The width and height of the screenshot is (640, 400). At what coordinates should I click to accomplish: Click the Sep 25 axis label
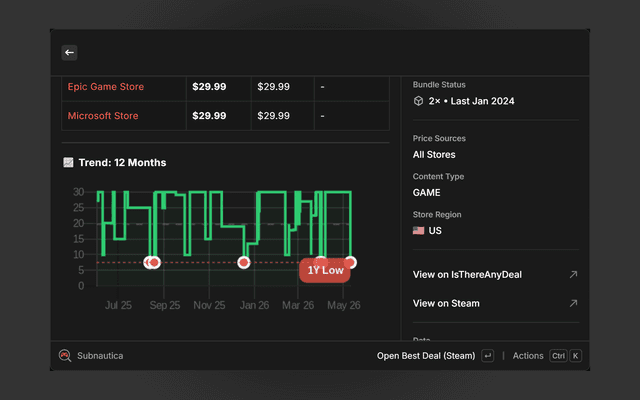pos(164,305)
